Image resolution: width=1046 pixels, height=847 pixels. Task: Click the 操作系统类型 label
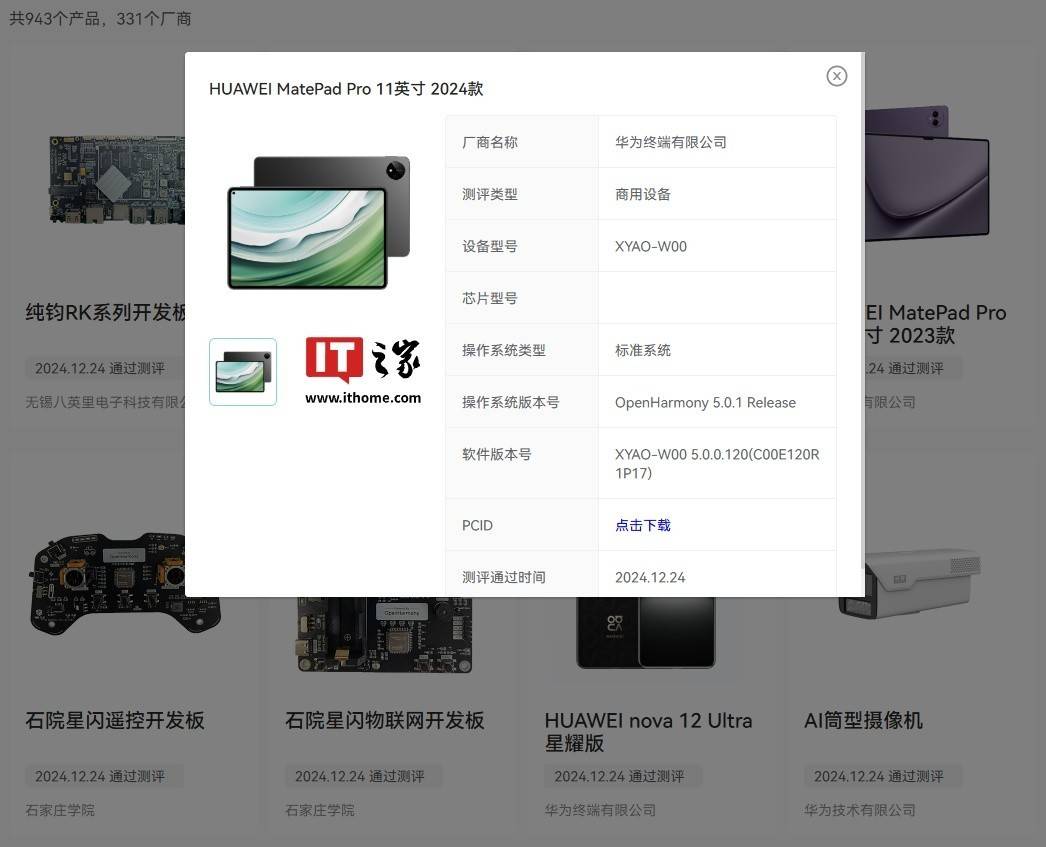point(504,350)
